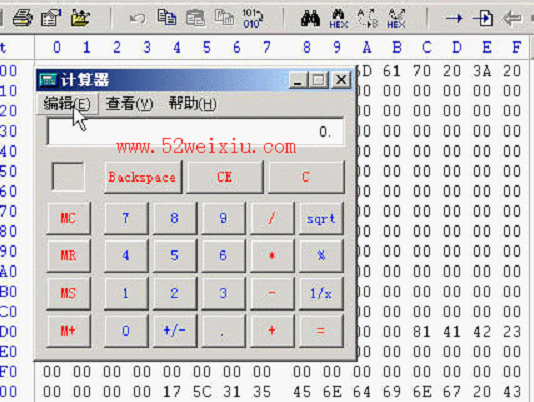This screenshot has height=402, width=534.
Task: Click the blue right arrow icon
Action: 454,18
